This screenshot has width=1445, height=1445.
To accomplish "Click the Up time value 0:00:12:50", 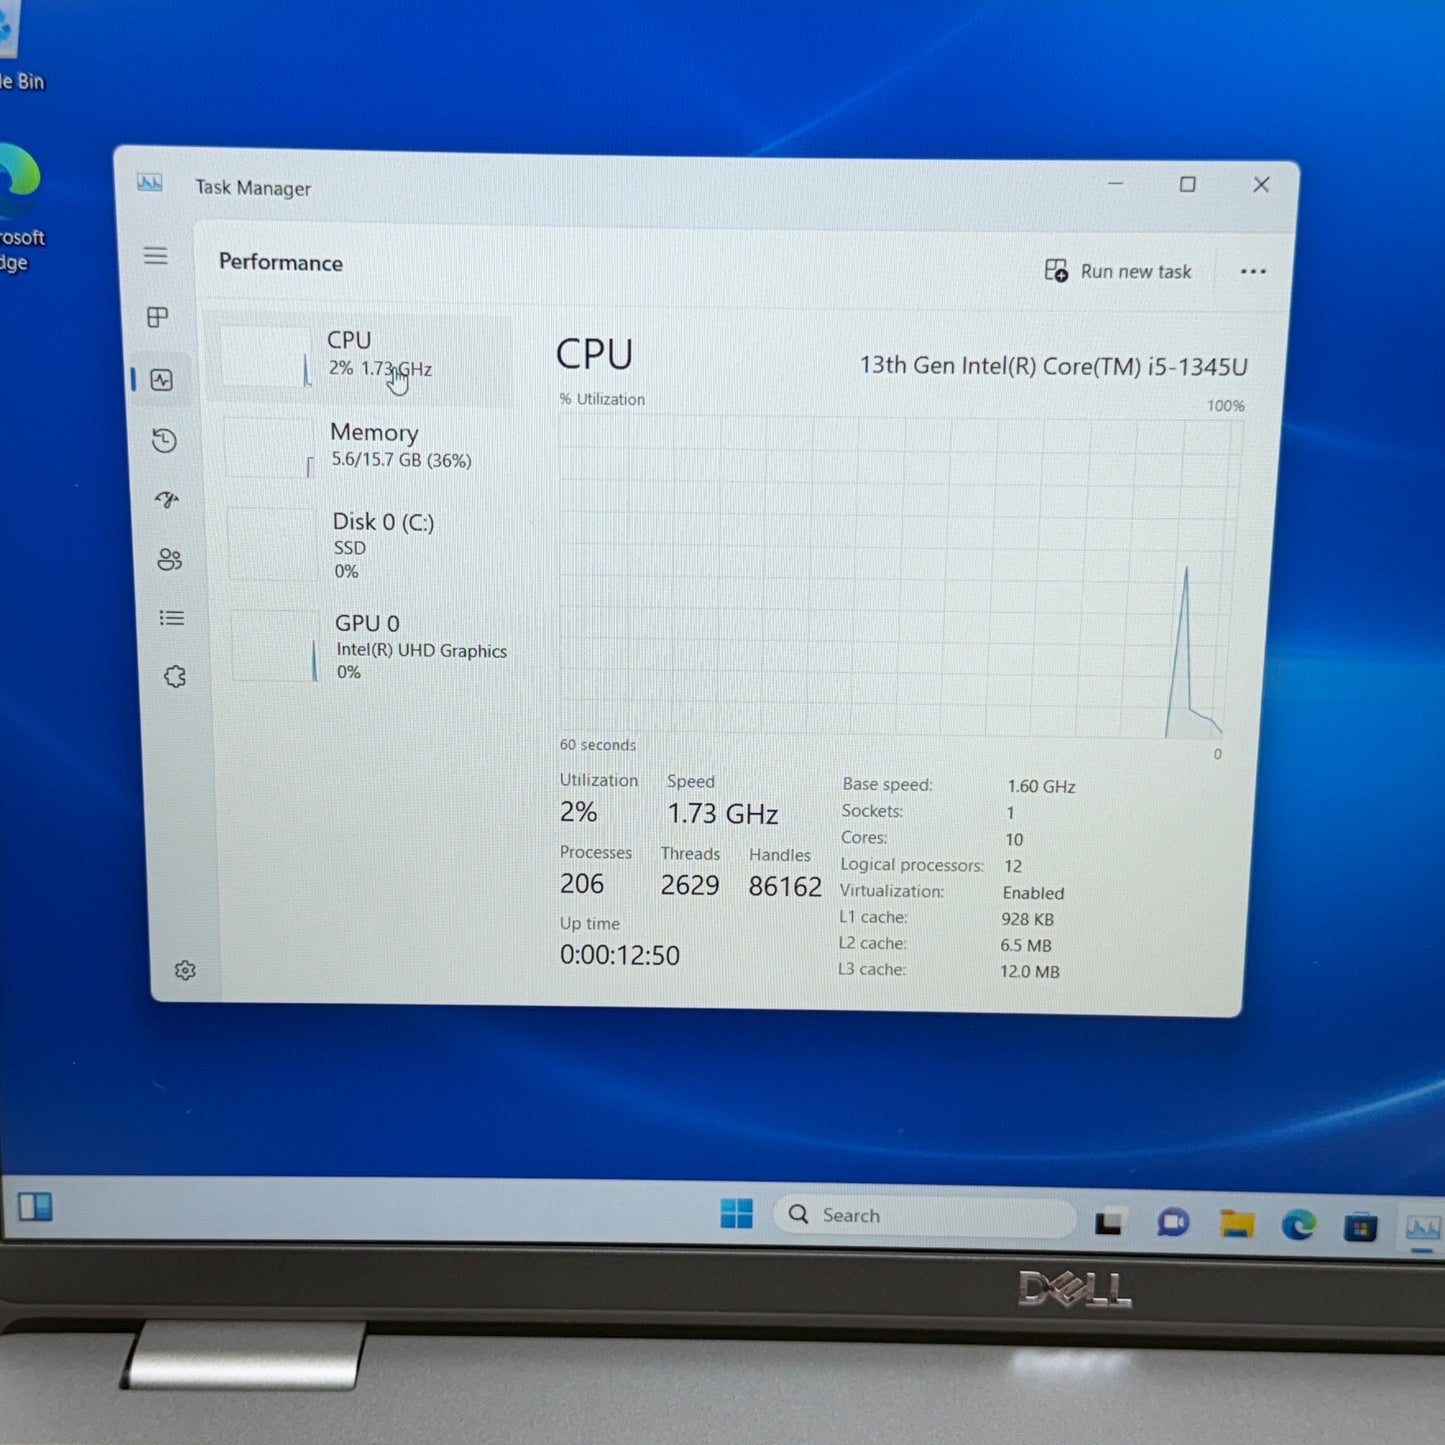I will pyautogui.click(x=620, y=955).
